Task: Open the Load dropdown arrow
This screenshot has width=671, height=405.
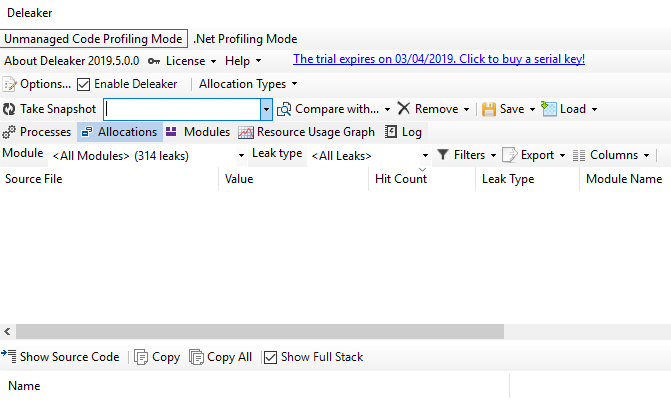Action: 594,110
